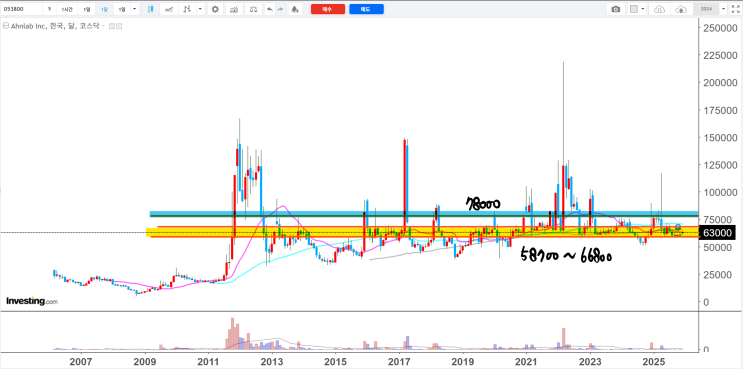
Task: Click the 2013 label on time axis
Action: pyautogui.click(x=272, y=362)
